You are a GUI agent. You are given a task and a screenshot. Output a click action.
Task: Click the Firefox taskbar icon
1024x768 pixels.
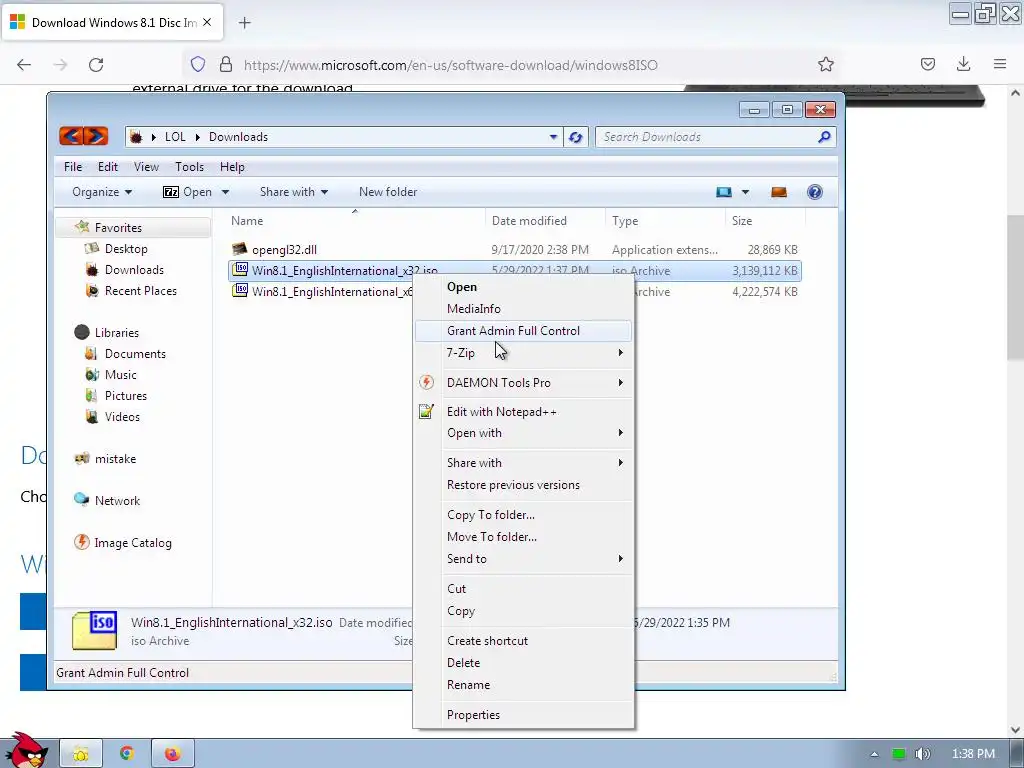point(172,754)
